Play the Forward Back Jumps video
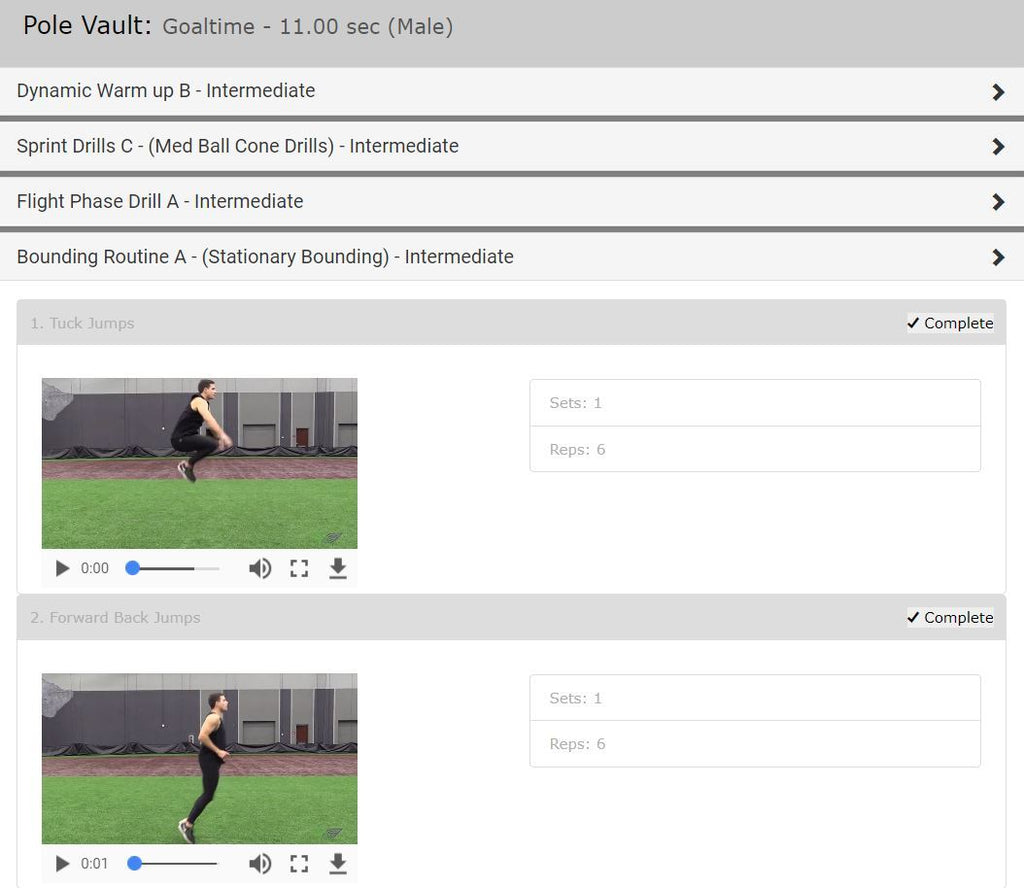Screen dimensions: 1024x888 (x=63, y=864)
